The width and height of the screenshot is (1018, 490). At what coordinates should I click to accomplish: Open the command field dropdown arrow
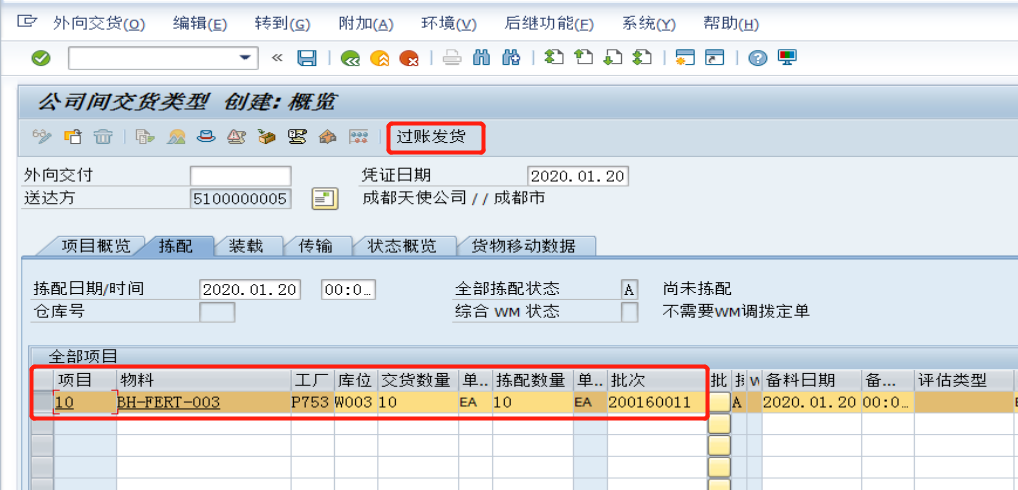click(x=245, y=58)
